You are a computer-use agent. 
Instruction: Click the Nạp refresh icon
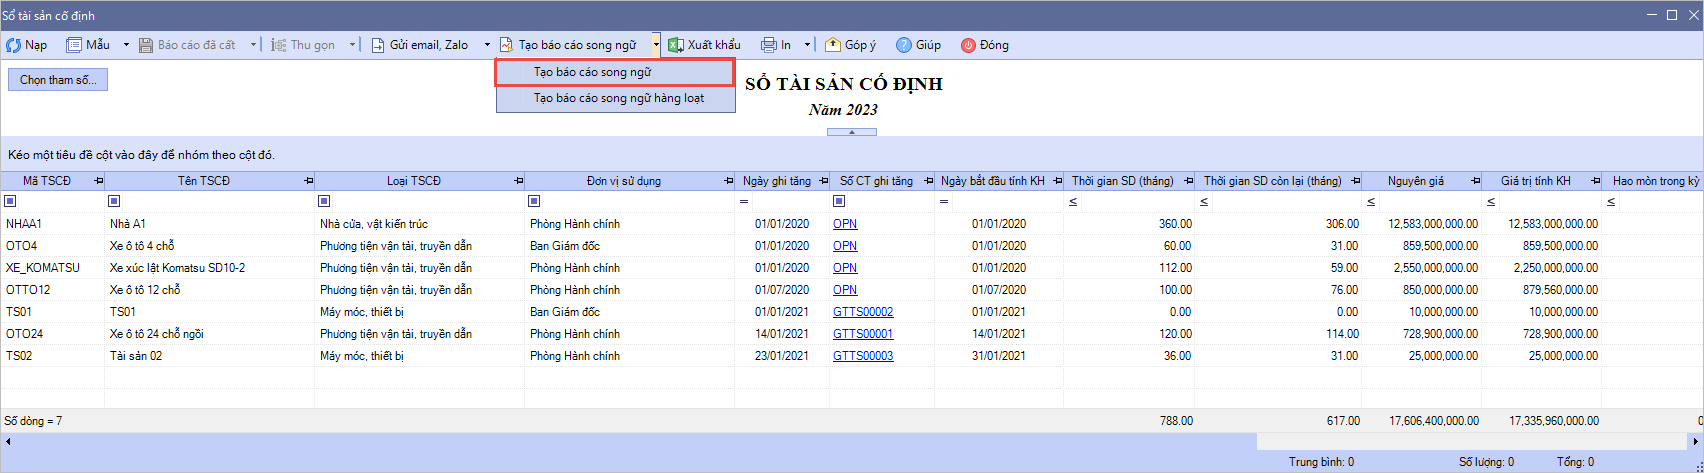click(x=14, y=45)
